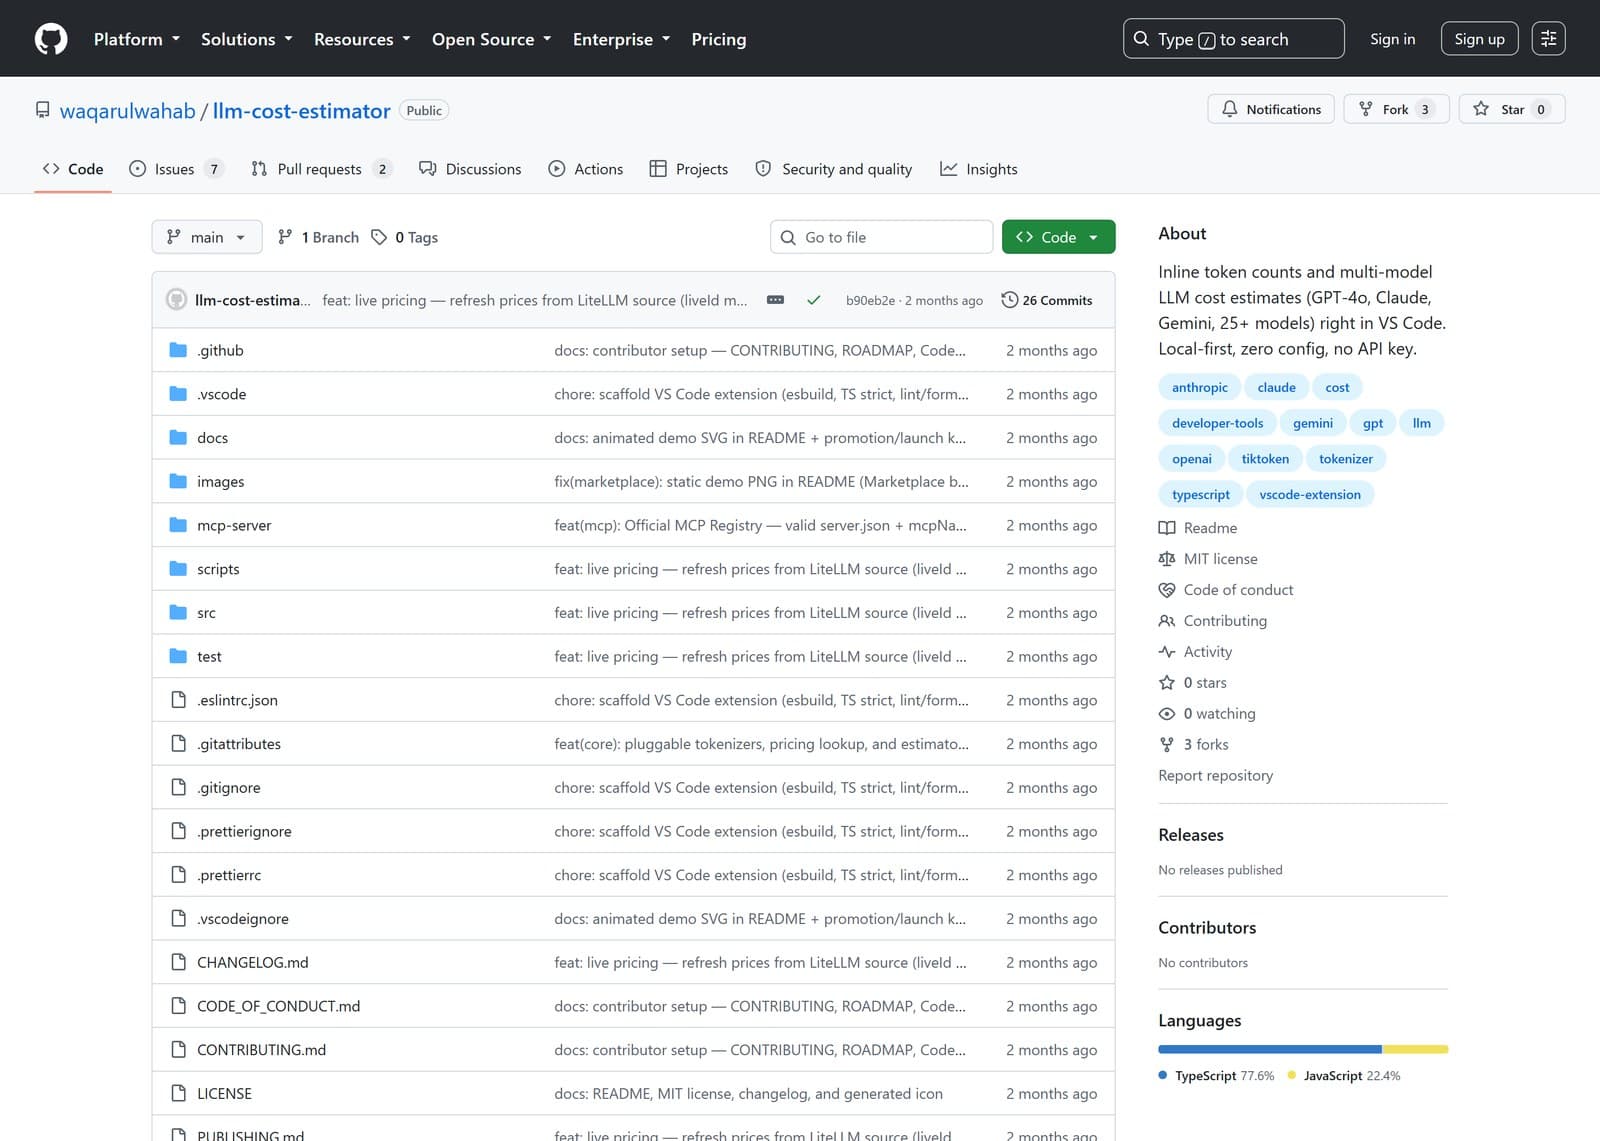Expand the green Code dropdown button
Screen dimensions: 1600x1141
1058,237
